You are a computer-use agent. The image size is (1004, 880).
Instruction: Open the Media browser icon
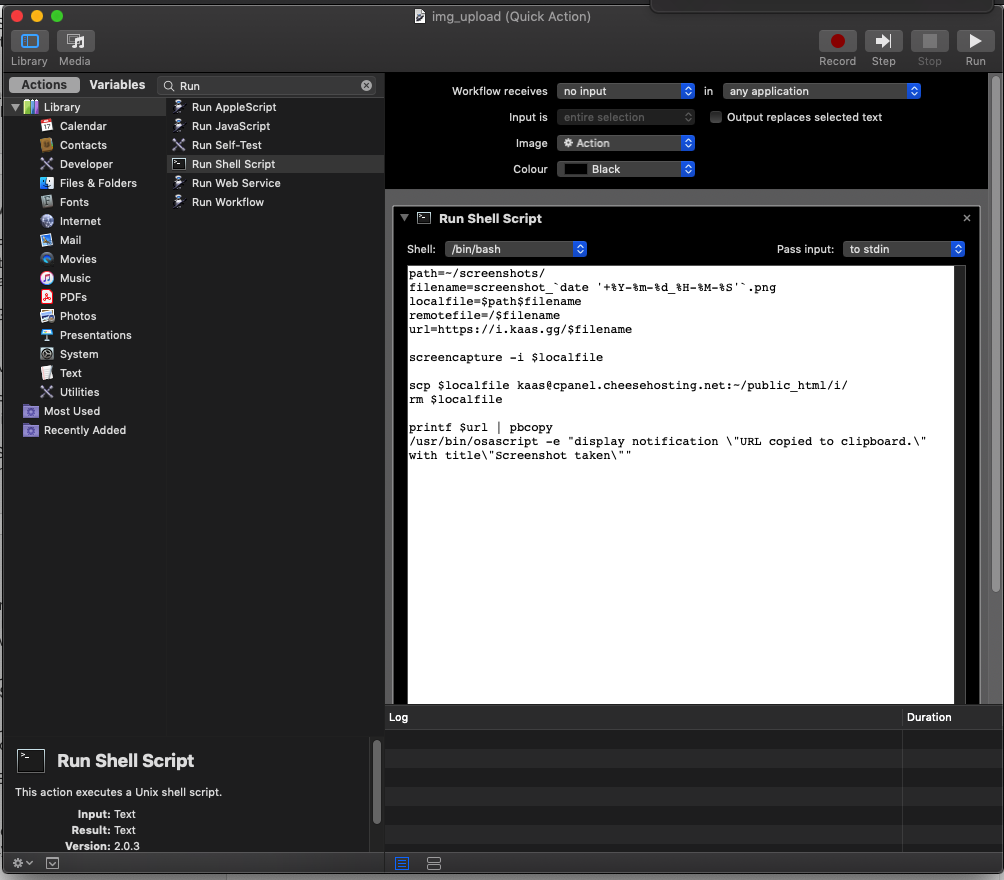(x=75, y=42)
